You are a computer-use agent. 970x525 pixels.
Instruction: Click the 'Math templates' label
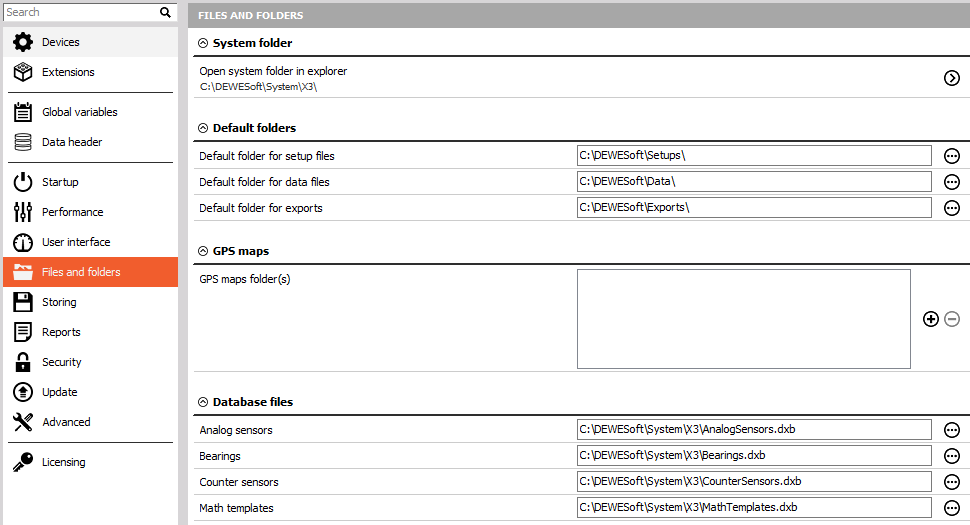236,508
